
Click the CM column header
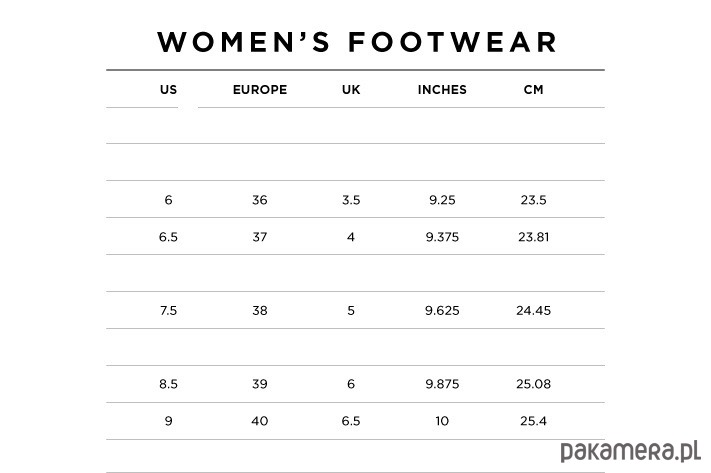(x=533, y=89)
